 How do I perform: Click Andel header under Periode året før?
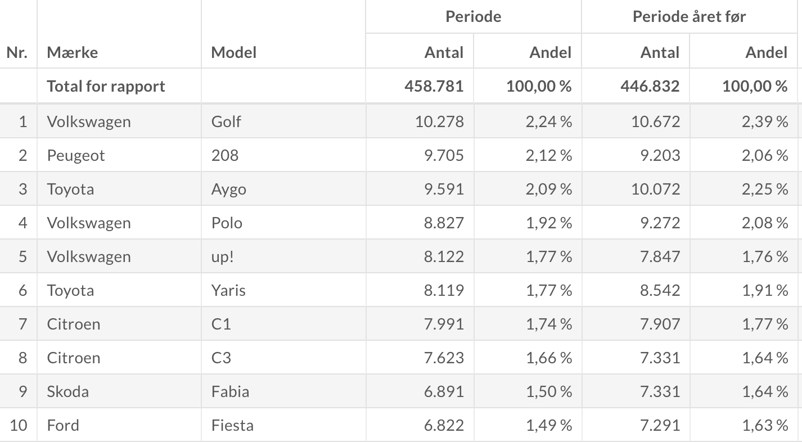point(766,52)
